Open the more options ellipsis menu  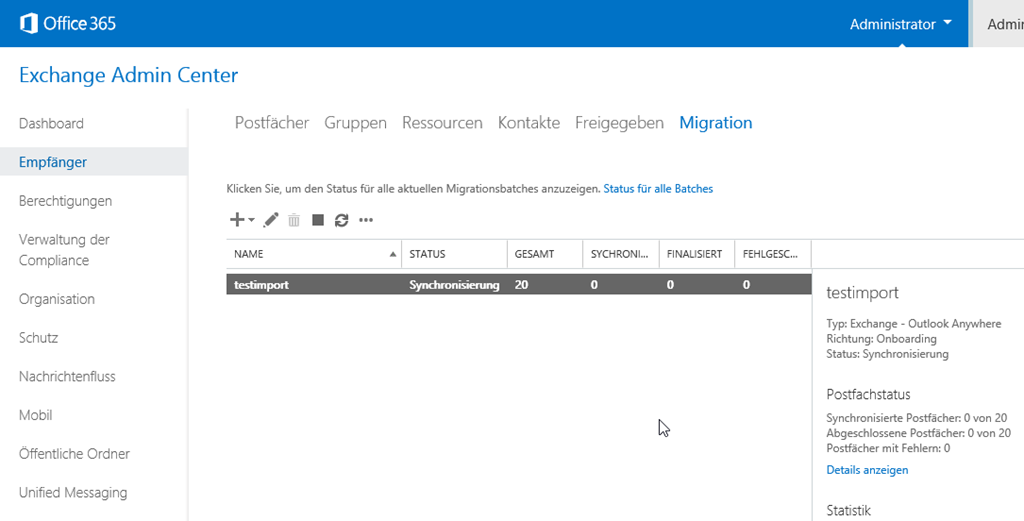click(x=366, y=220)
